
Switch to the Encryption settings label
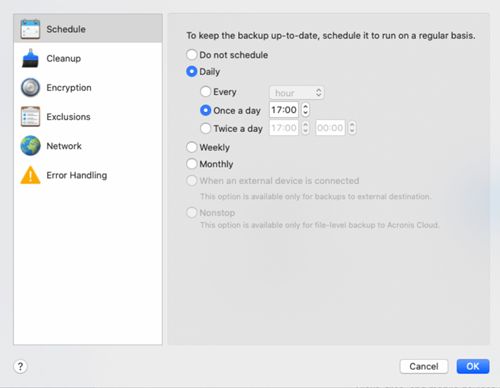pos(69,88)
